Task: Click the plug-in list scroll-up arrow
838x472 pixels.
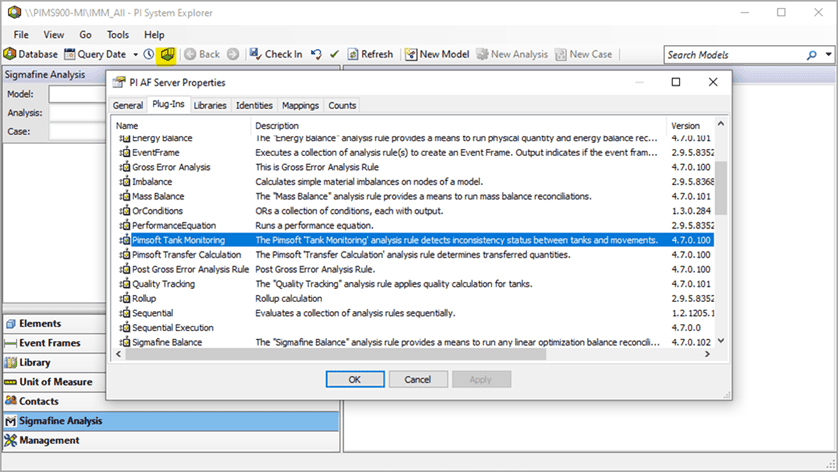Action: click(721, 124)
